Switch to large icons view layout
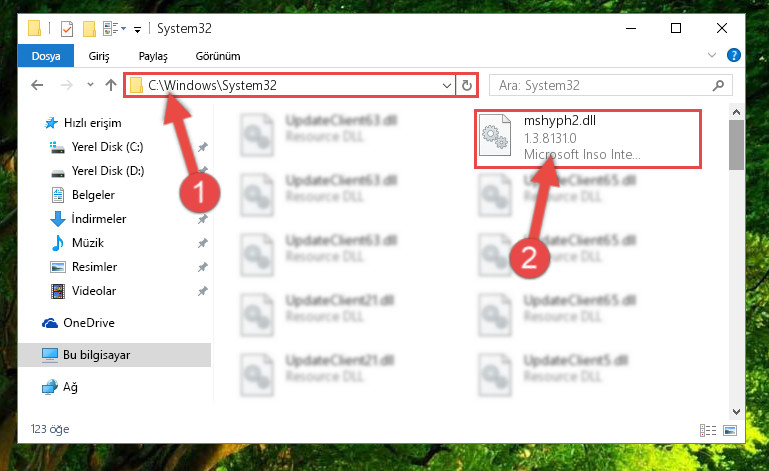769x471 pixels. pyautogui.click(x=730, y=430)
